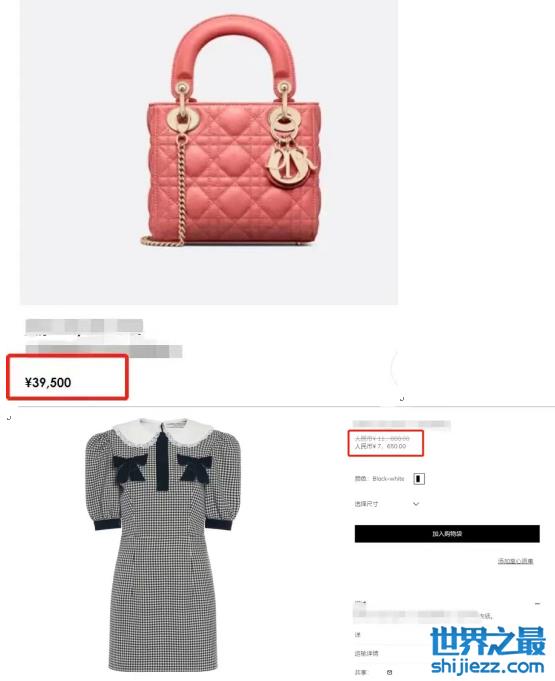Click the pink quilted handbag image
This screenshot has width=555, height=681.
click(x=230, y=132)
